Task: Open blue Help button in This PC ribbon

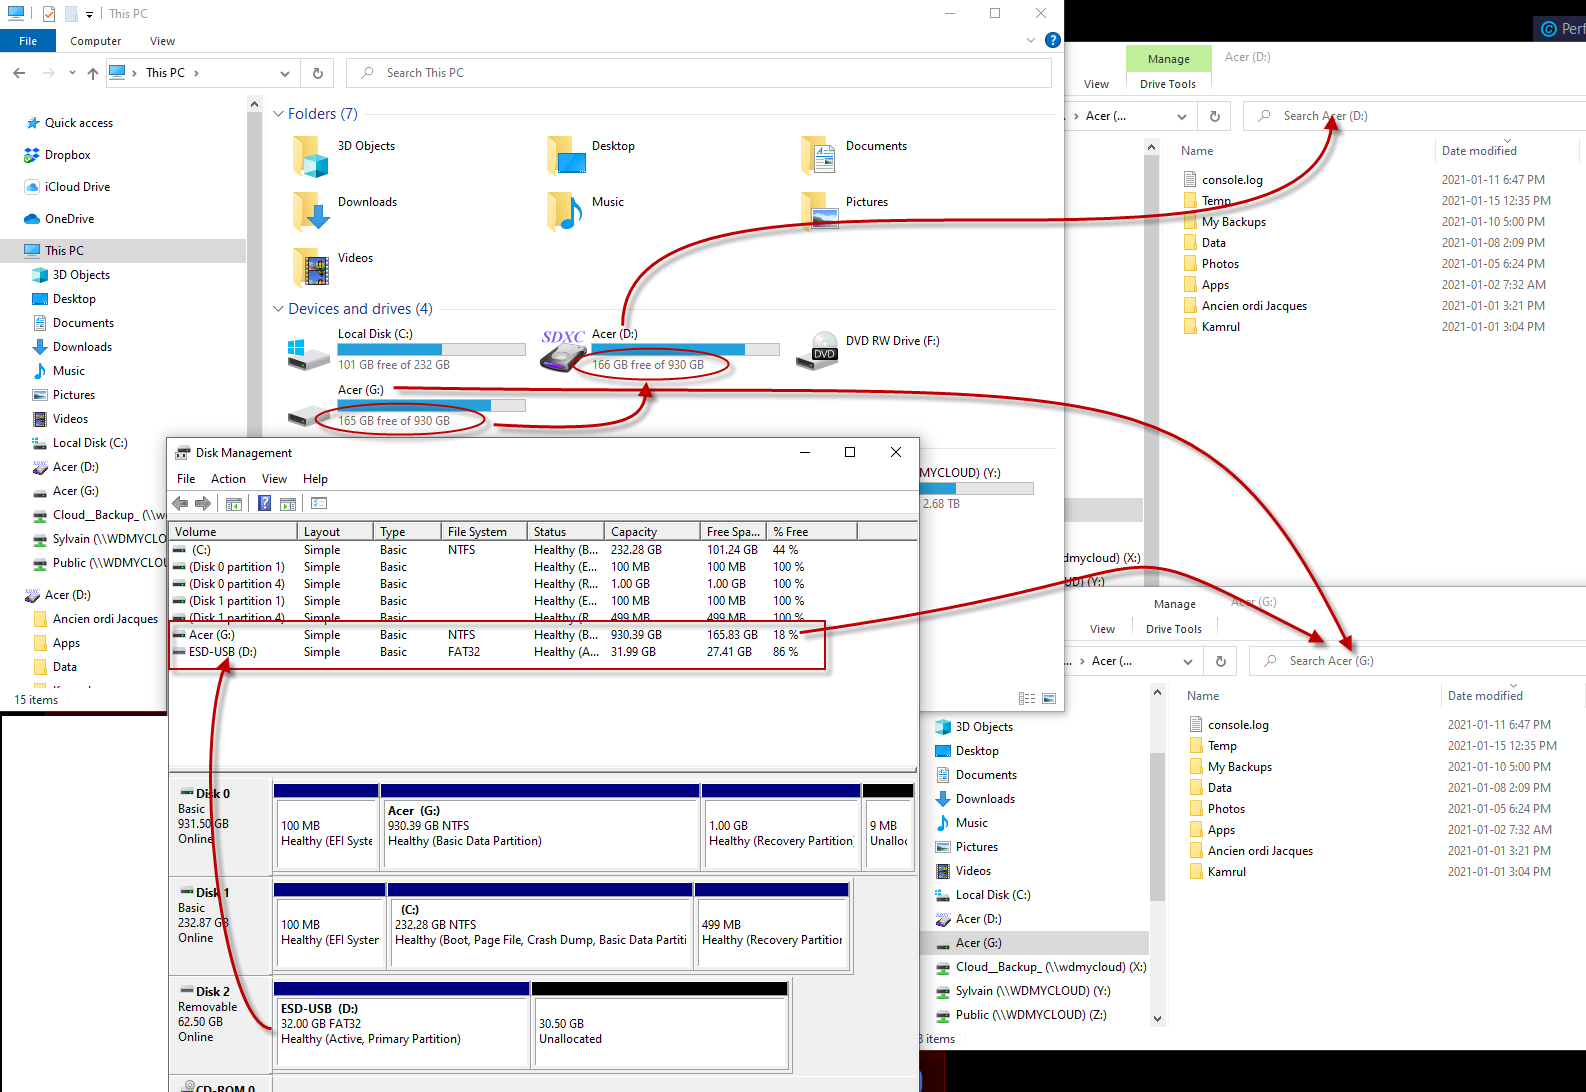Action: [x=1052, y=40]
